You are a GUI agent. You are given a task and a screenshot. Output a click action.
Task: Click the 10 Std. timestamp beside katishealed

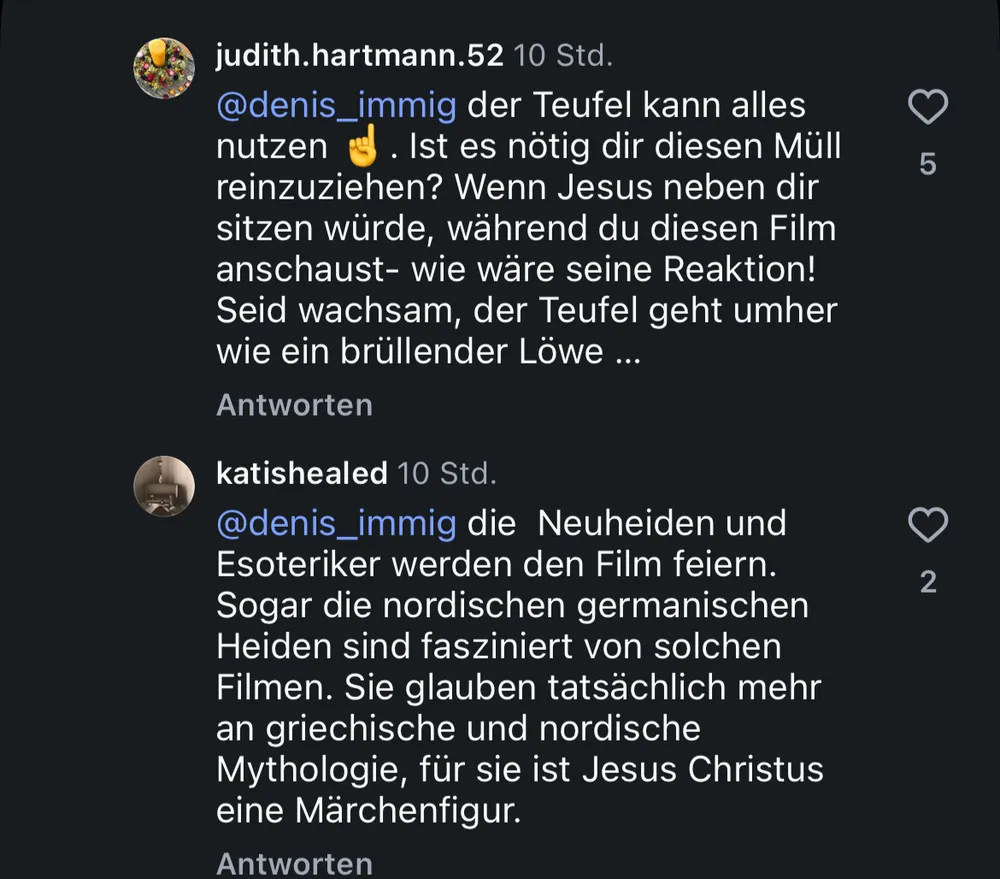[446, 473]
